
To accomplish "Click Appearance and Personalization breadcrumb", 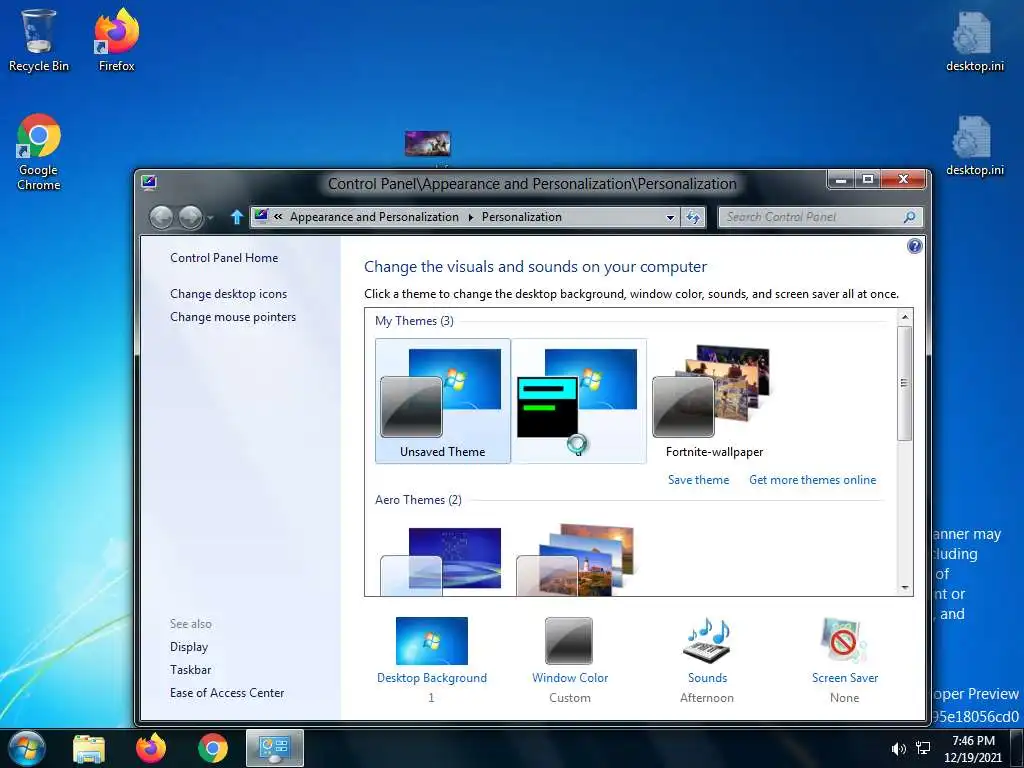I will (374, 217).
